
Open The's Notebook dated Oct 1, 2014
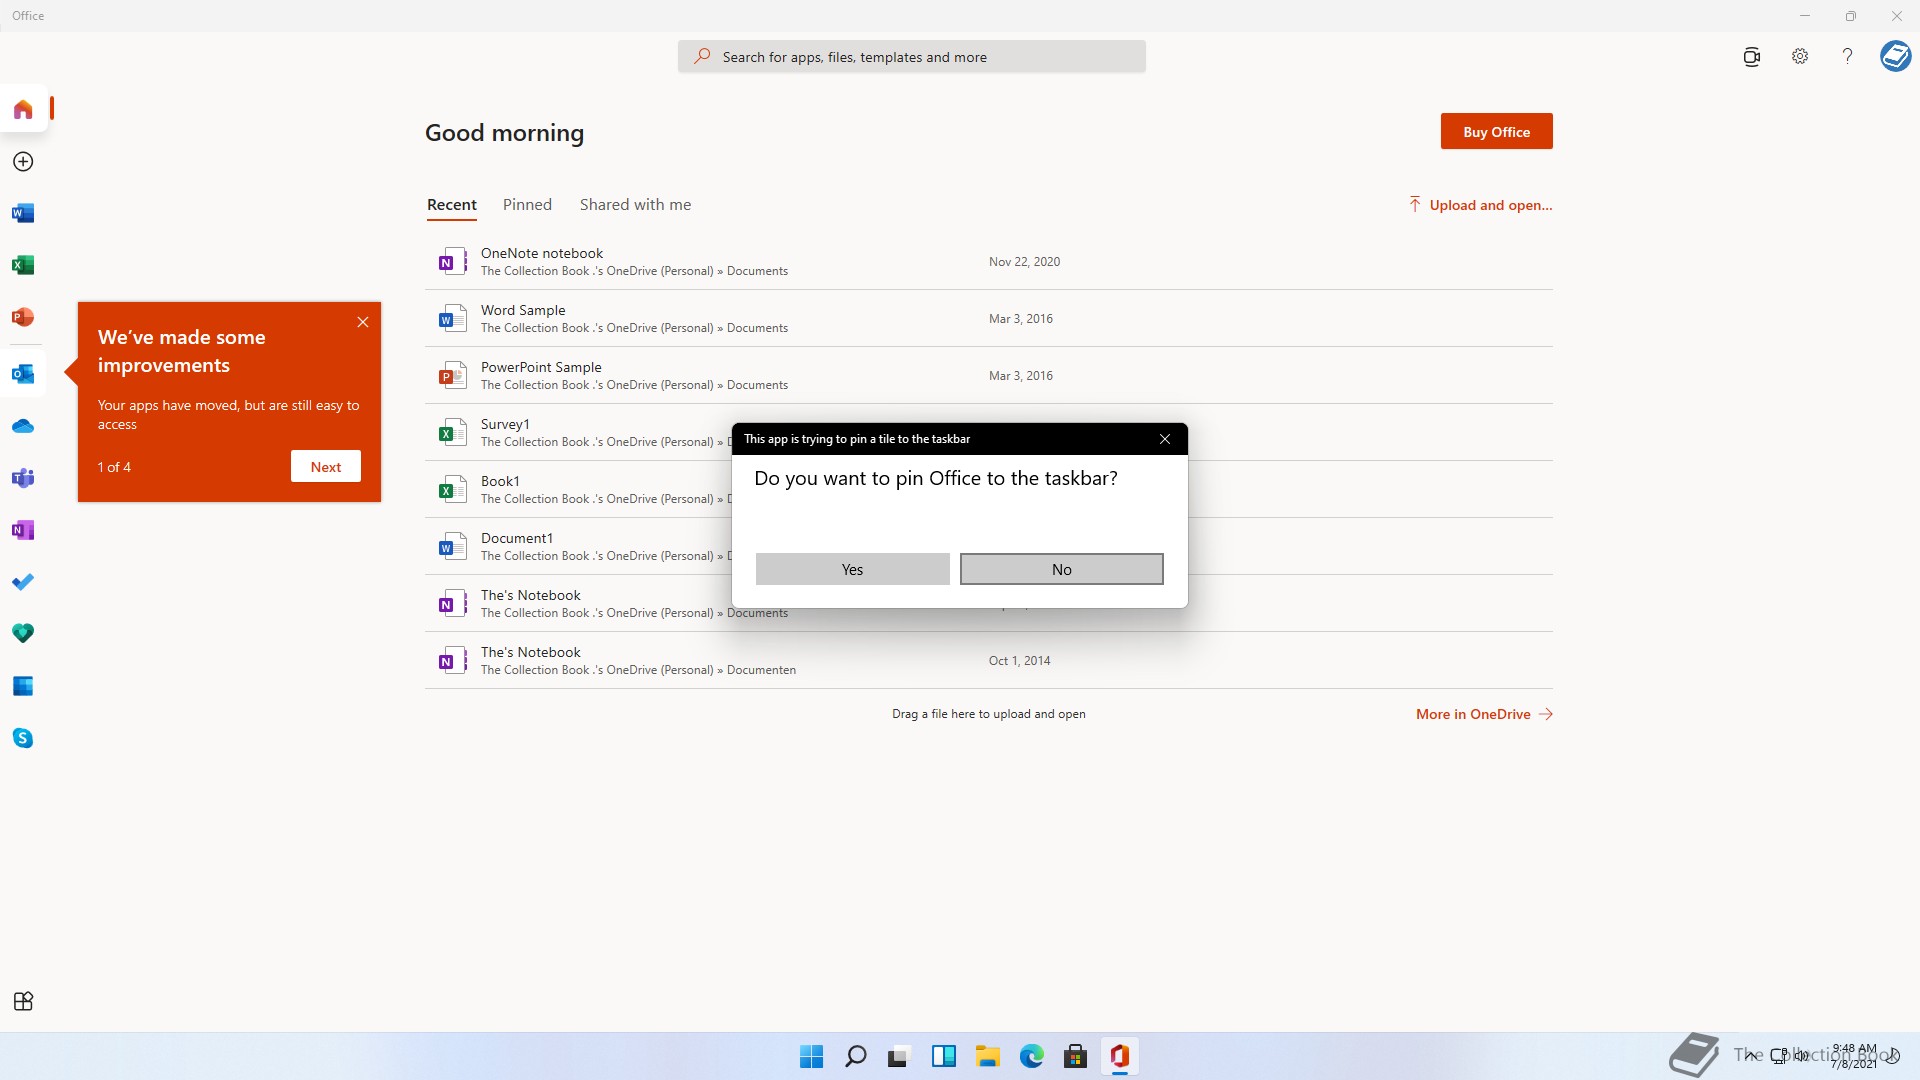tap(988, 661)
